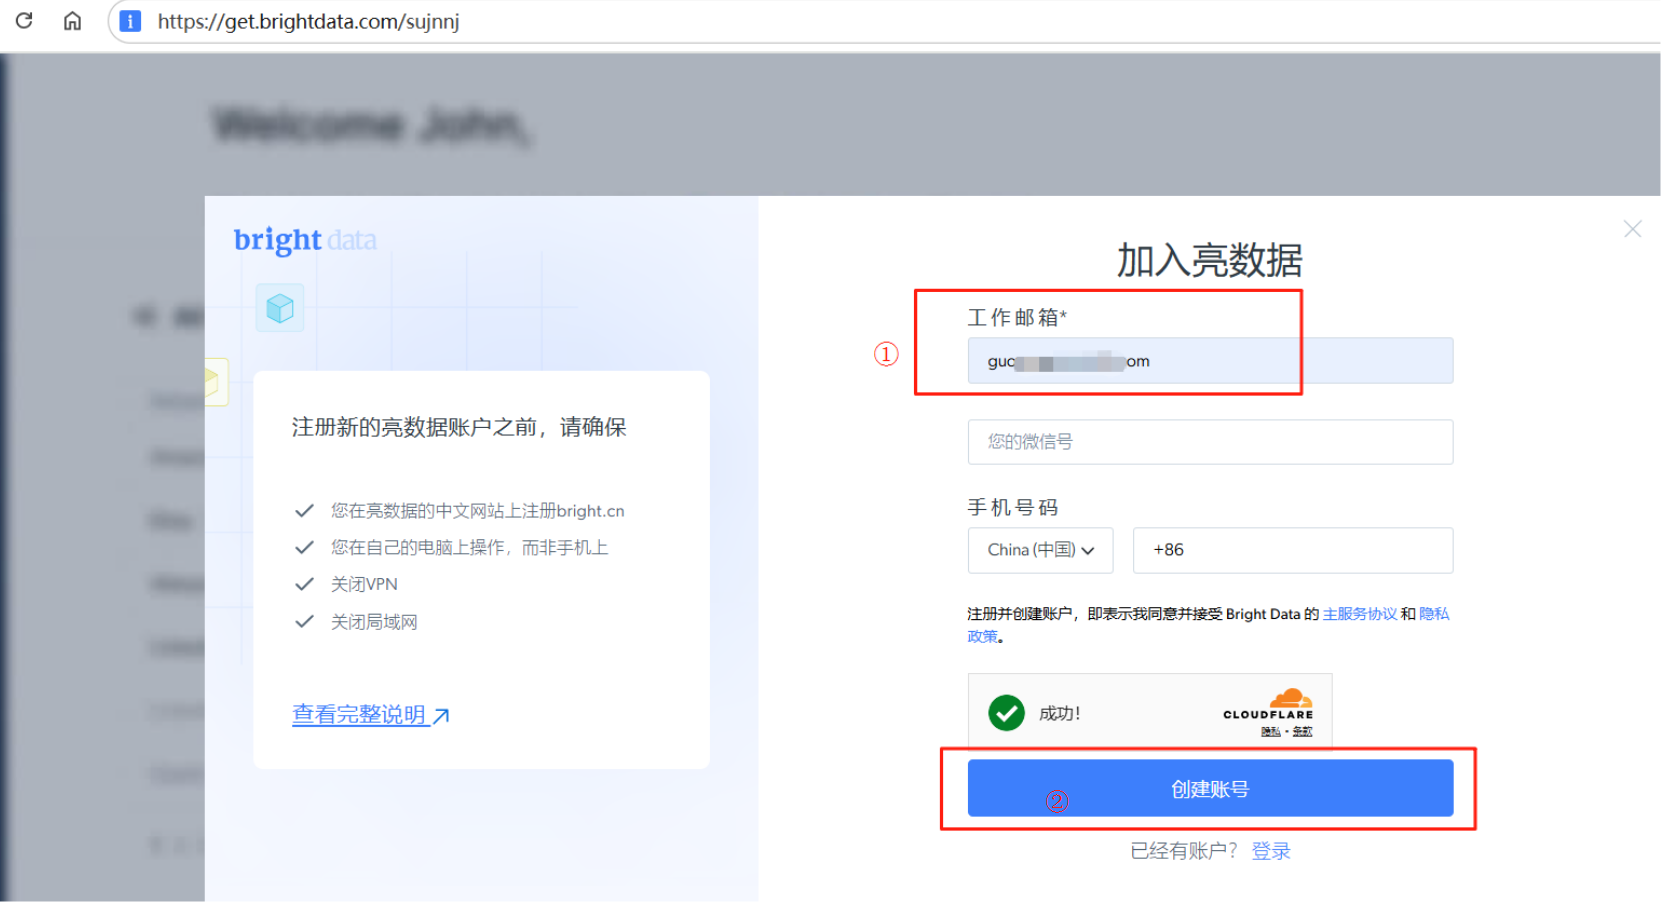
Task: Go to the browser home page icon
Action: [72, 20]
